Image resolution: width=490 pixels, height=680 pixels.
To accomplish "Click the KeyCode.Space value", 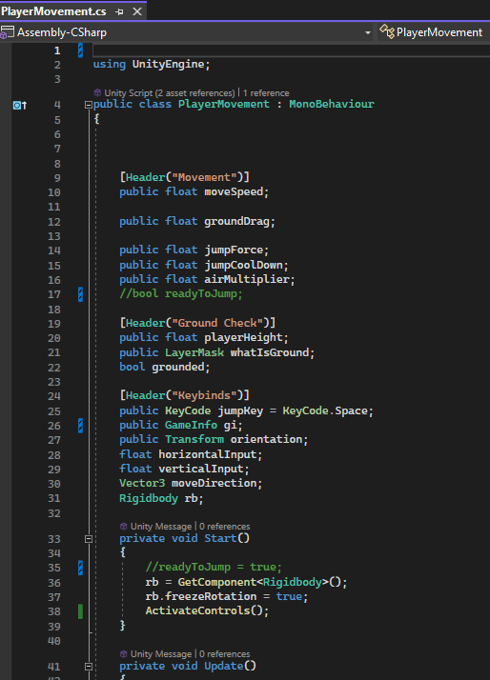I will click(x=325, y=411).
